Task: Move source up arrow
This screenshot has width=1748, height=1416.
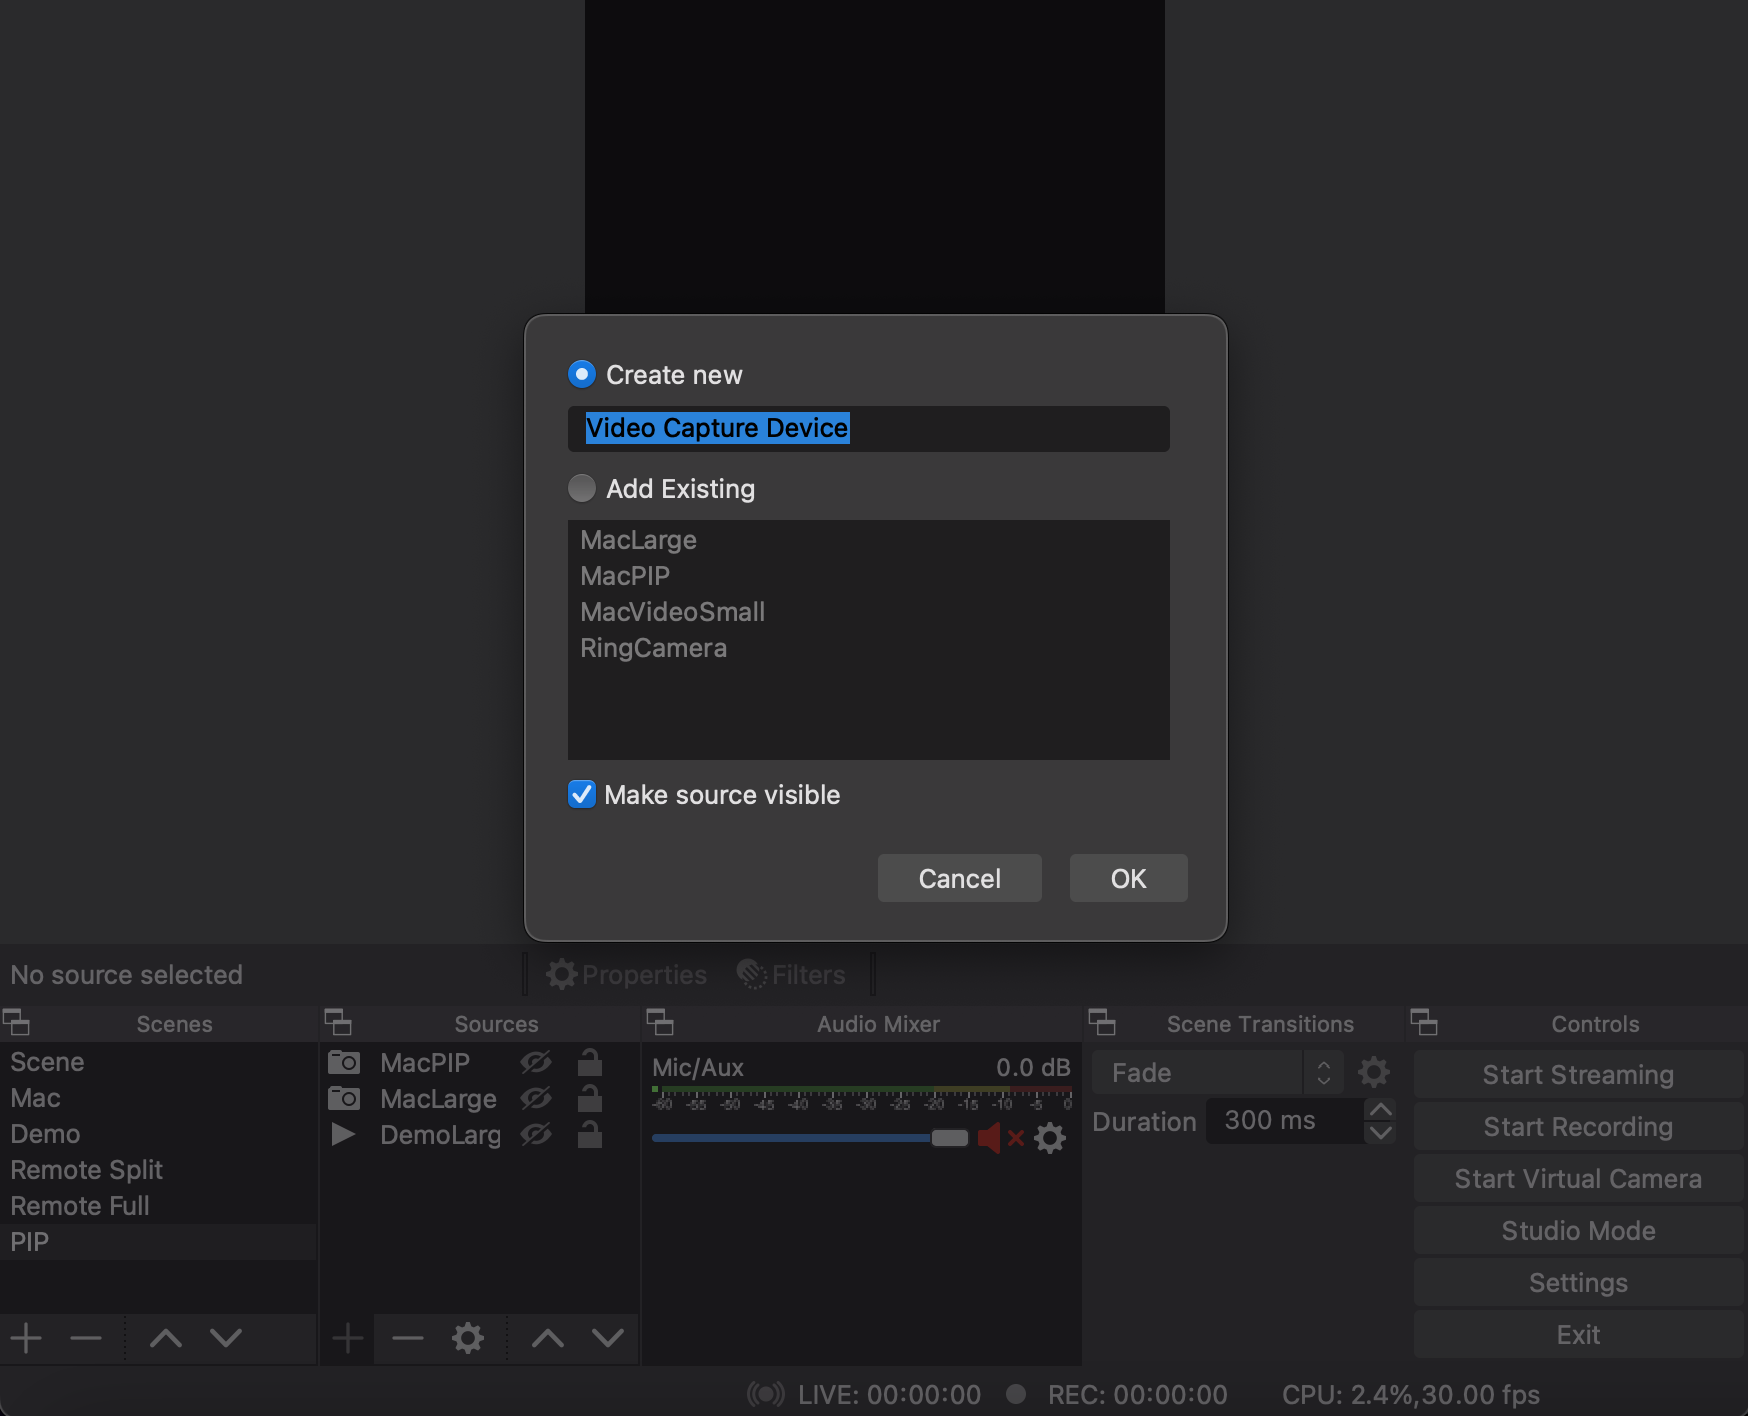Action: (x=548, y=1338)
